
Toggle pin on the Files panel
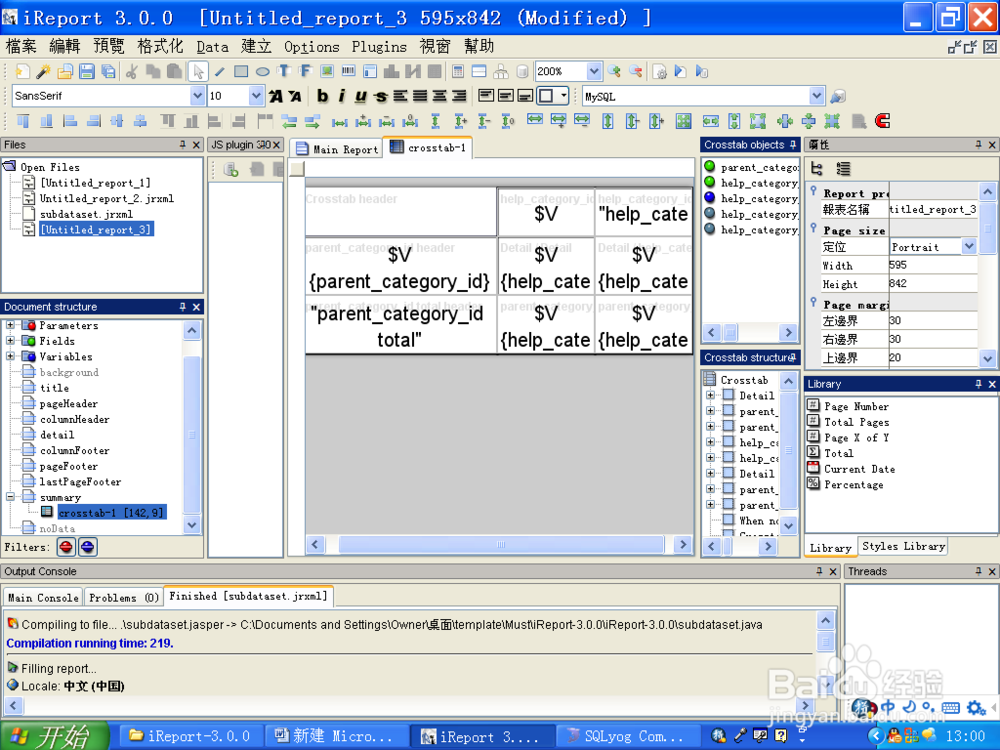click(182, 145)
